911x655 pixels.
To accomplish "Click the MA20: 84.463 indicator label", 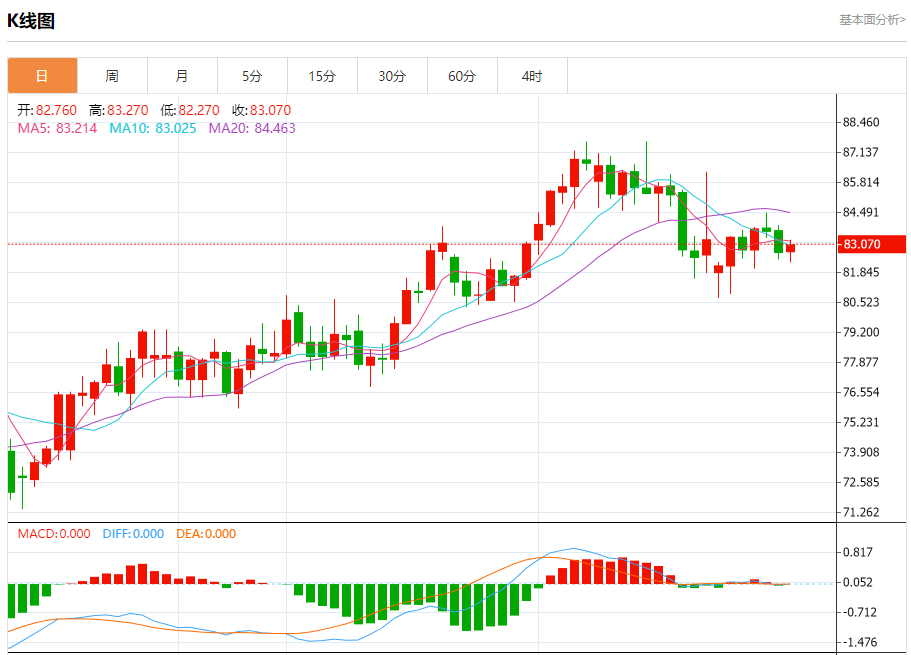I will 252,128.
